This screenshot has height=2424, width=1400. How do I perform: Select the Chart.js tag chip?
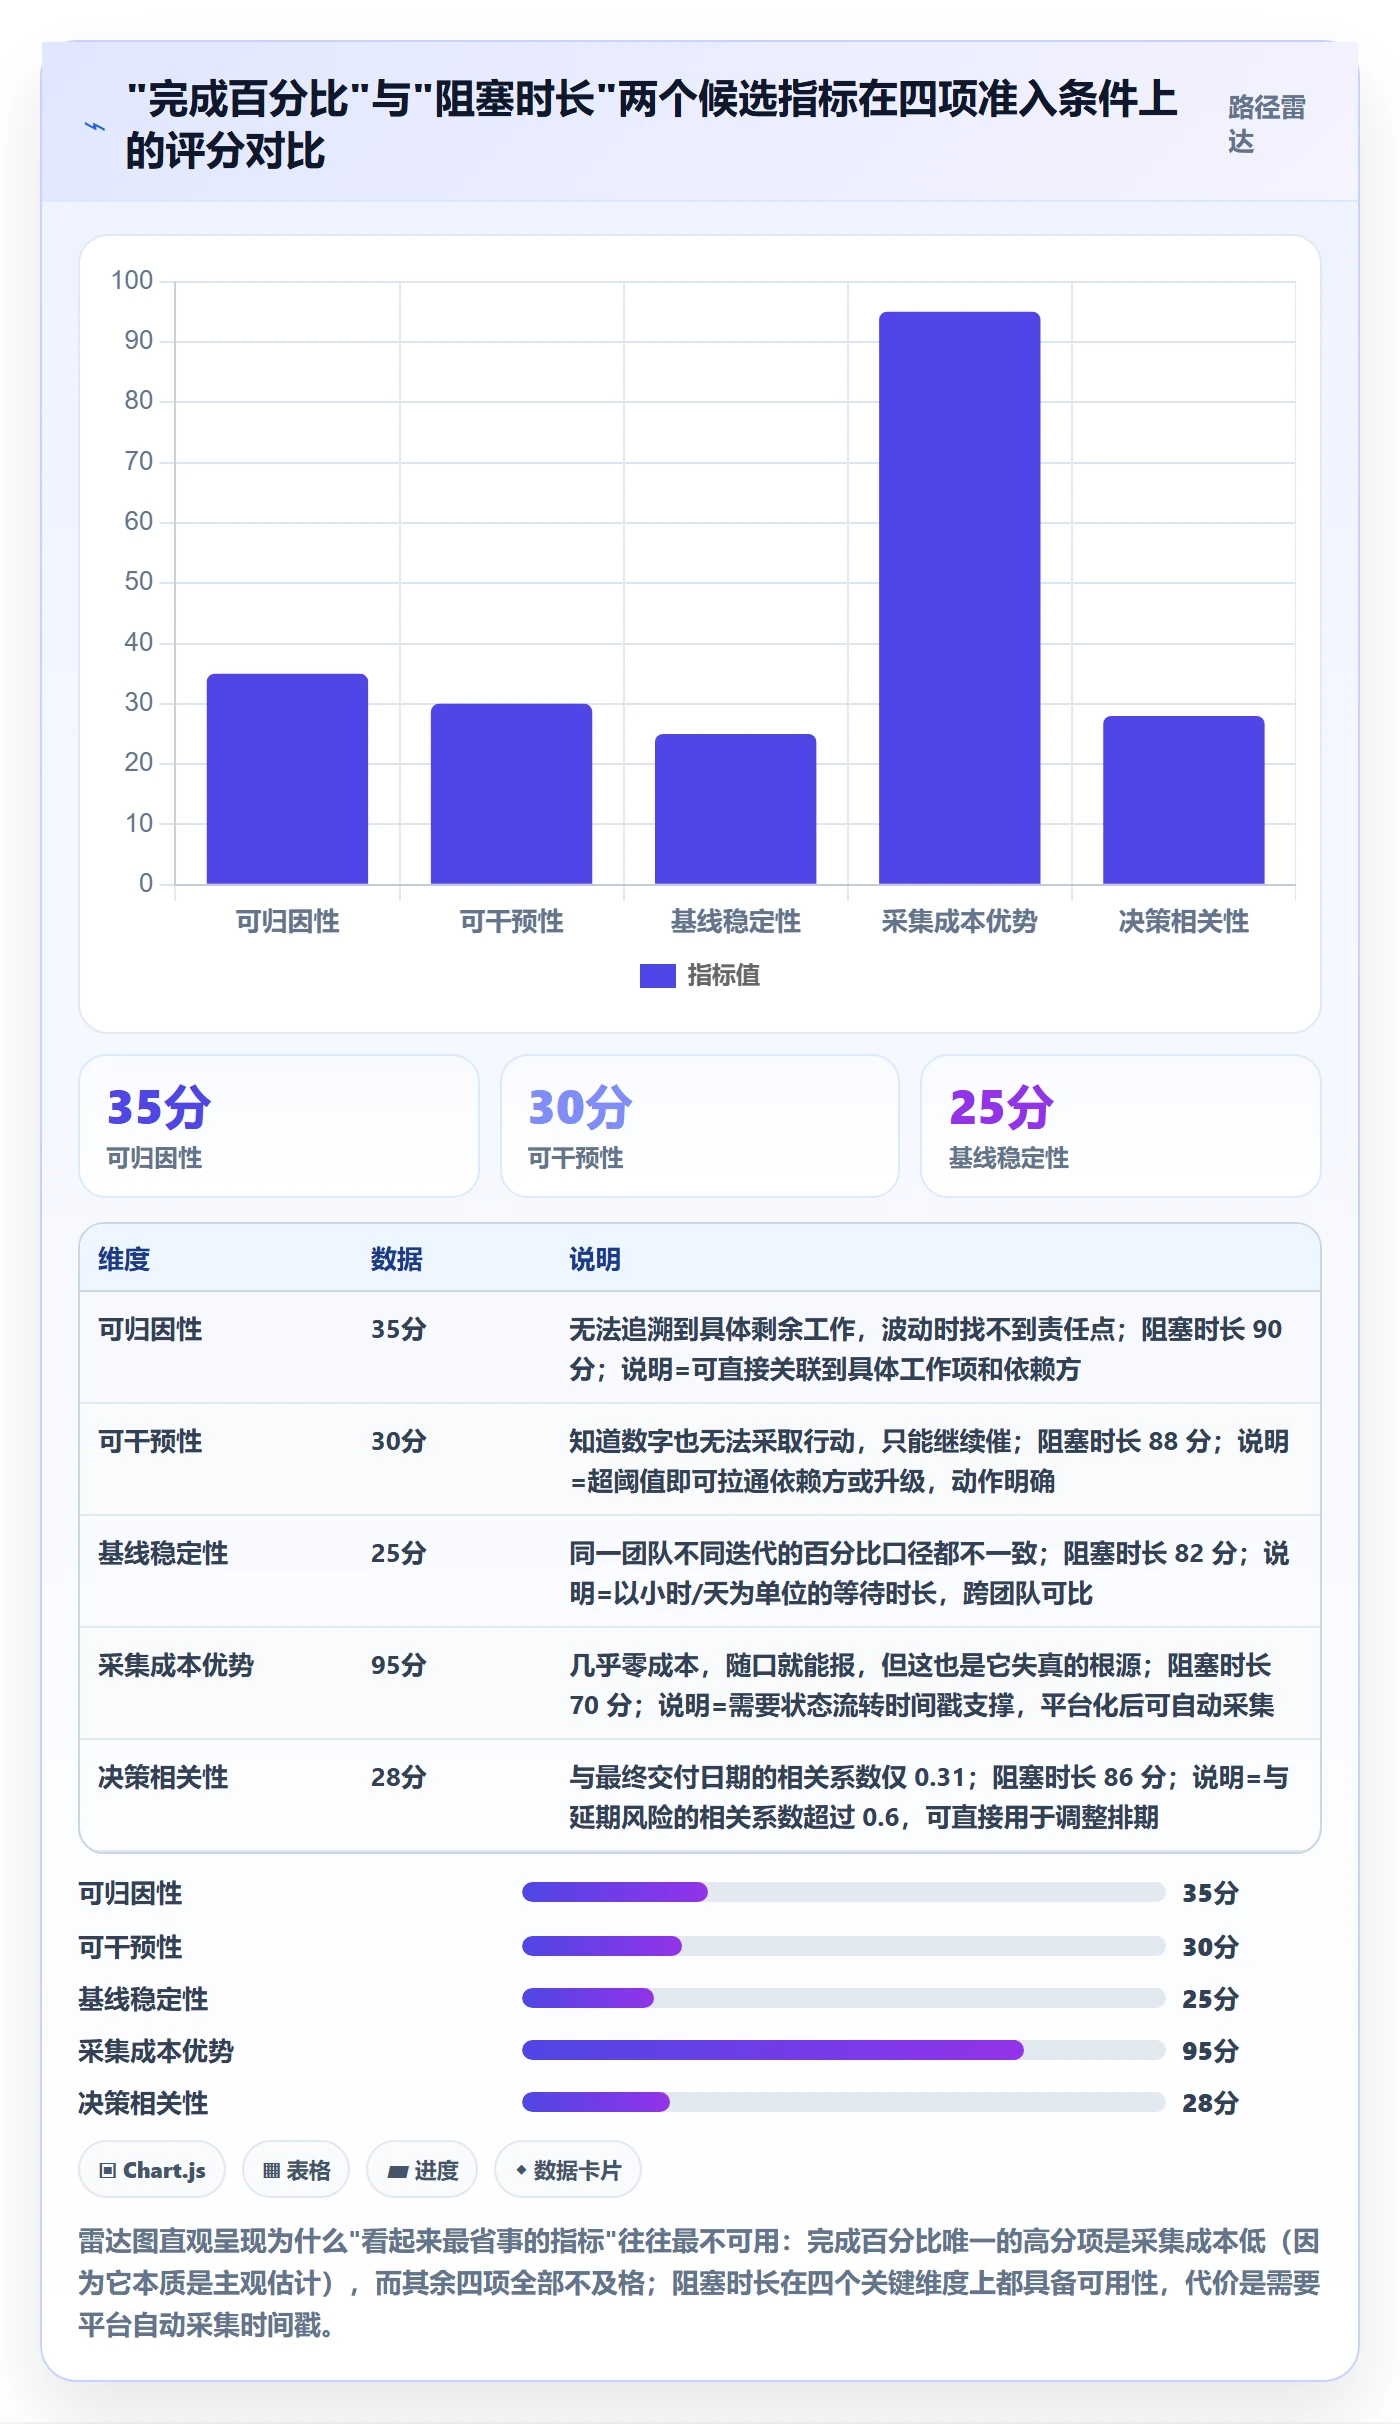[152, 2169]
